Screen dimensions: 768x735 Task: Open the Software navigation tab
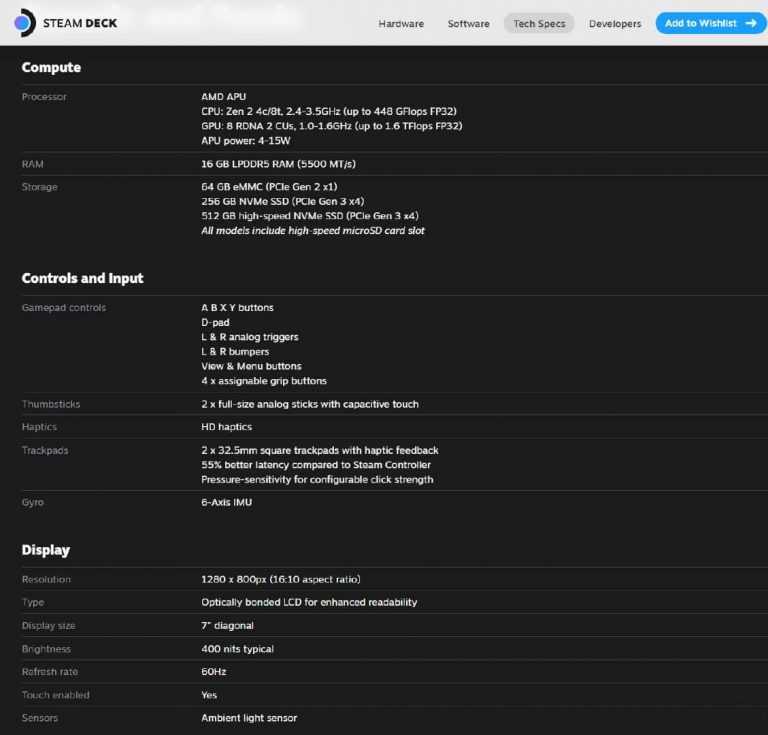point(468,24)
